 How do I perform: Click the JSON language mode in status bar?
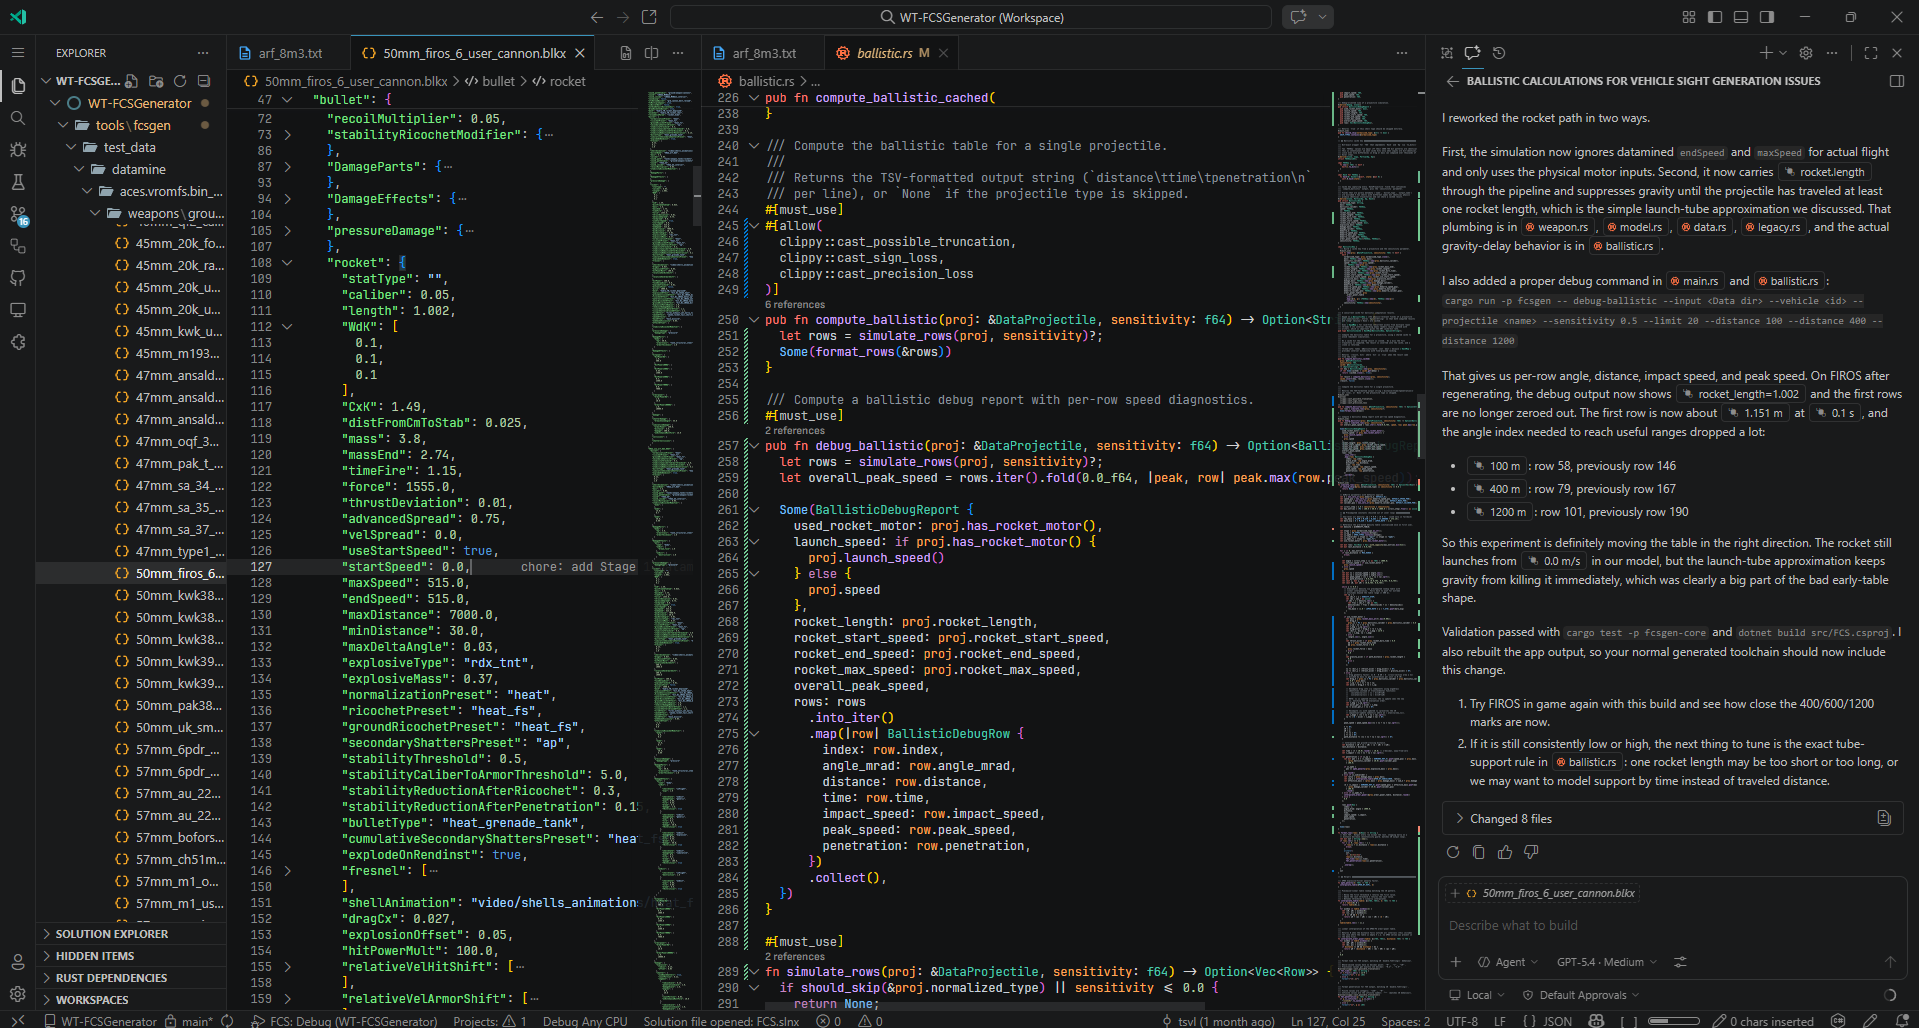pos(1557,1021)
